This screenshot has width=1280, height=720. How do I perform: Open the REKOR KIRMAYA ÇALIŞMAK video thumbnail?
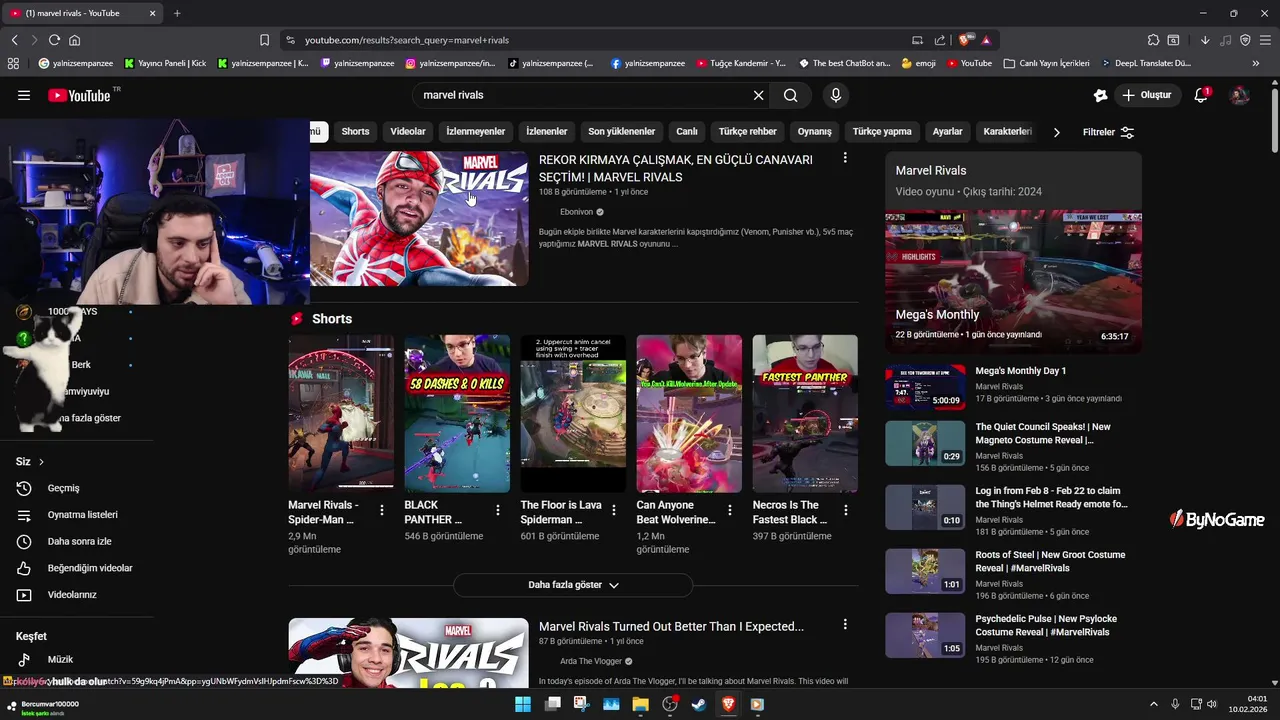click(419, 219)
